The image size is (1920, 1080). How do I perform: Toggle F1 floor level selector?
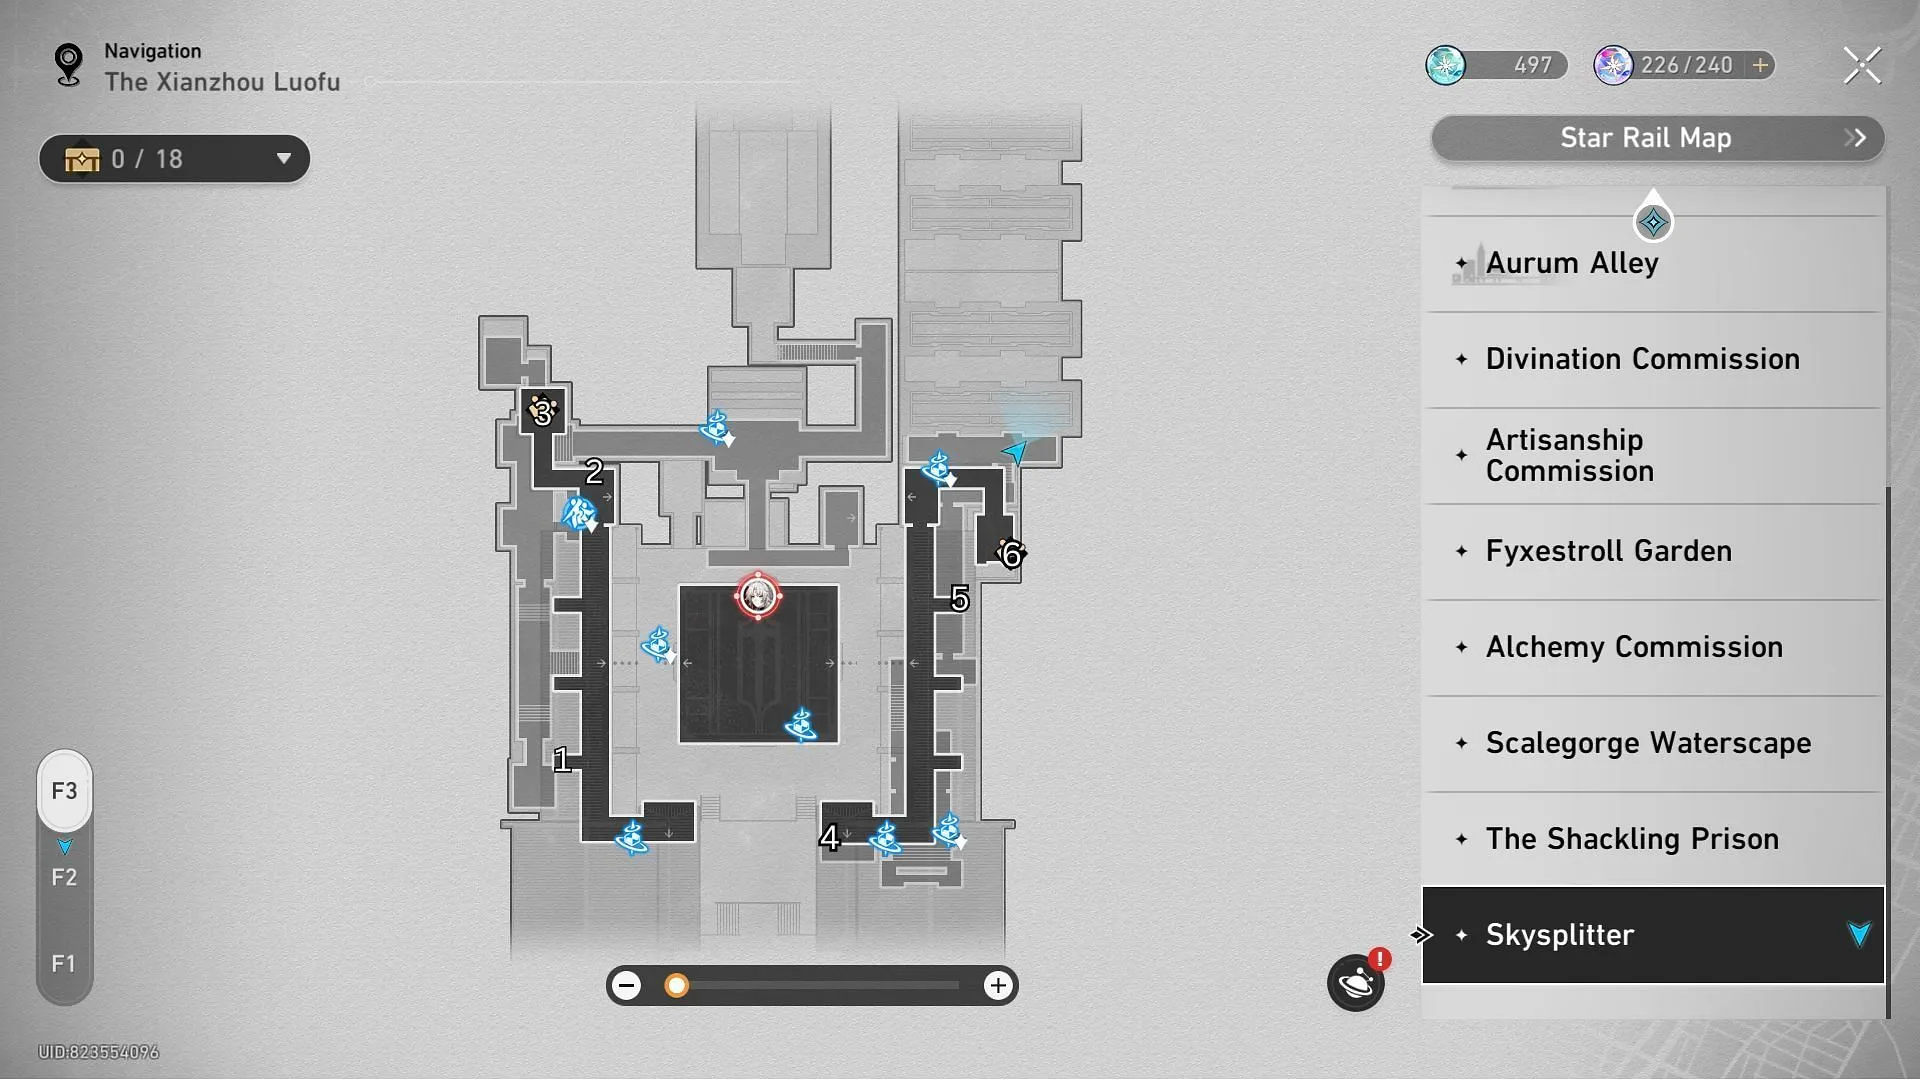pyautogui.click(x=63, y=963)
